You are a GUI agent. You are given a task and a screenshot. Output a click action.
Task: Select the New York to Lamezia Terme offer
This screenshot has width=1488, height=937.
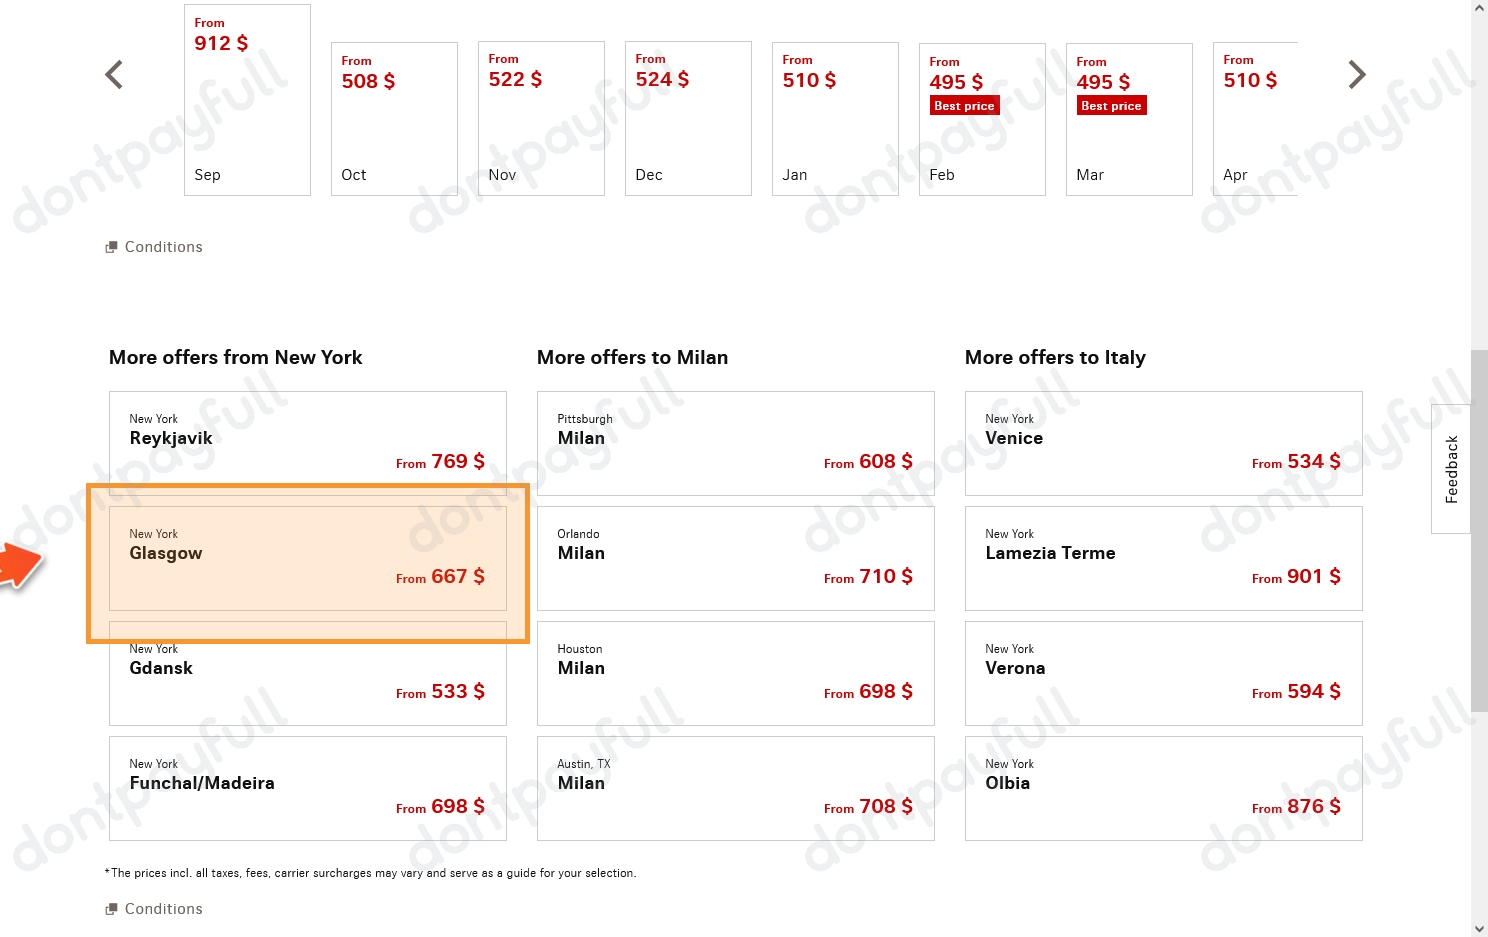click(1163, 558)
